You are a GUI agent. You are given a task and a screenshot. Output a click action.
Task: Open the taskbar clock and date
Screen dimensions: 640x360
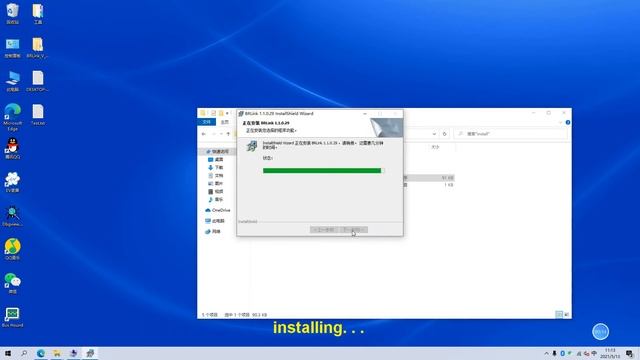[610, 353]
